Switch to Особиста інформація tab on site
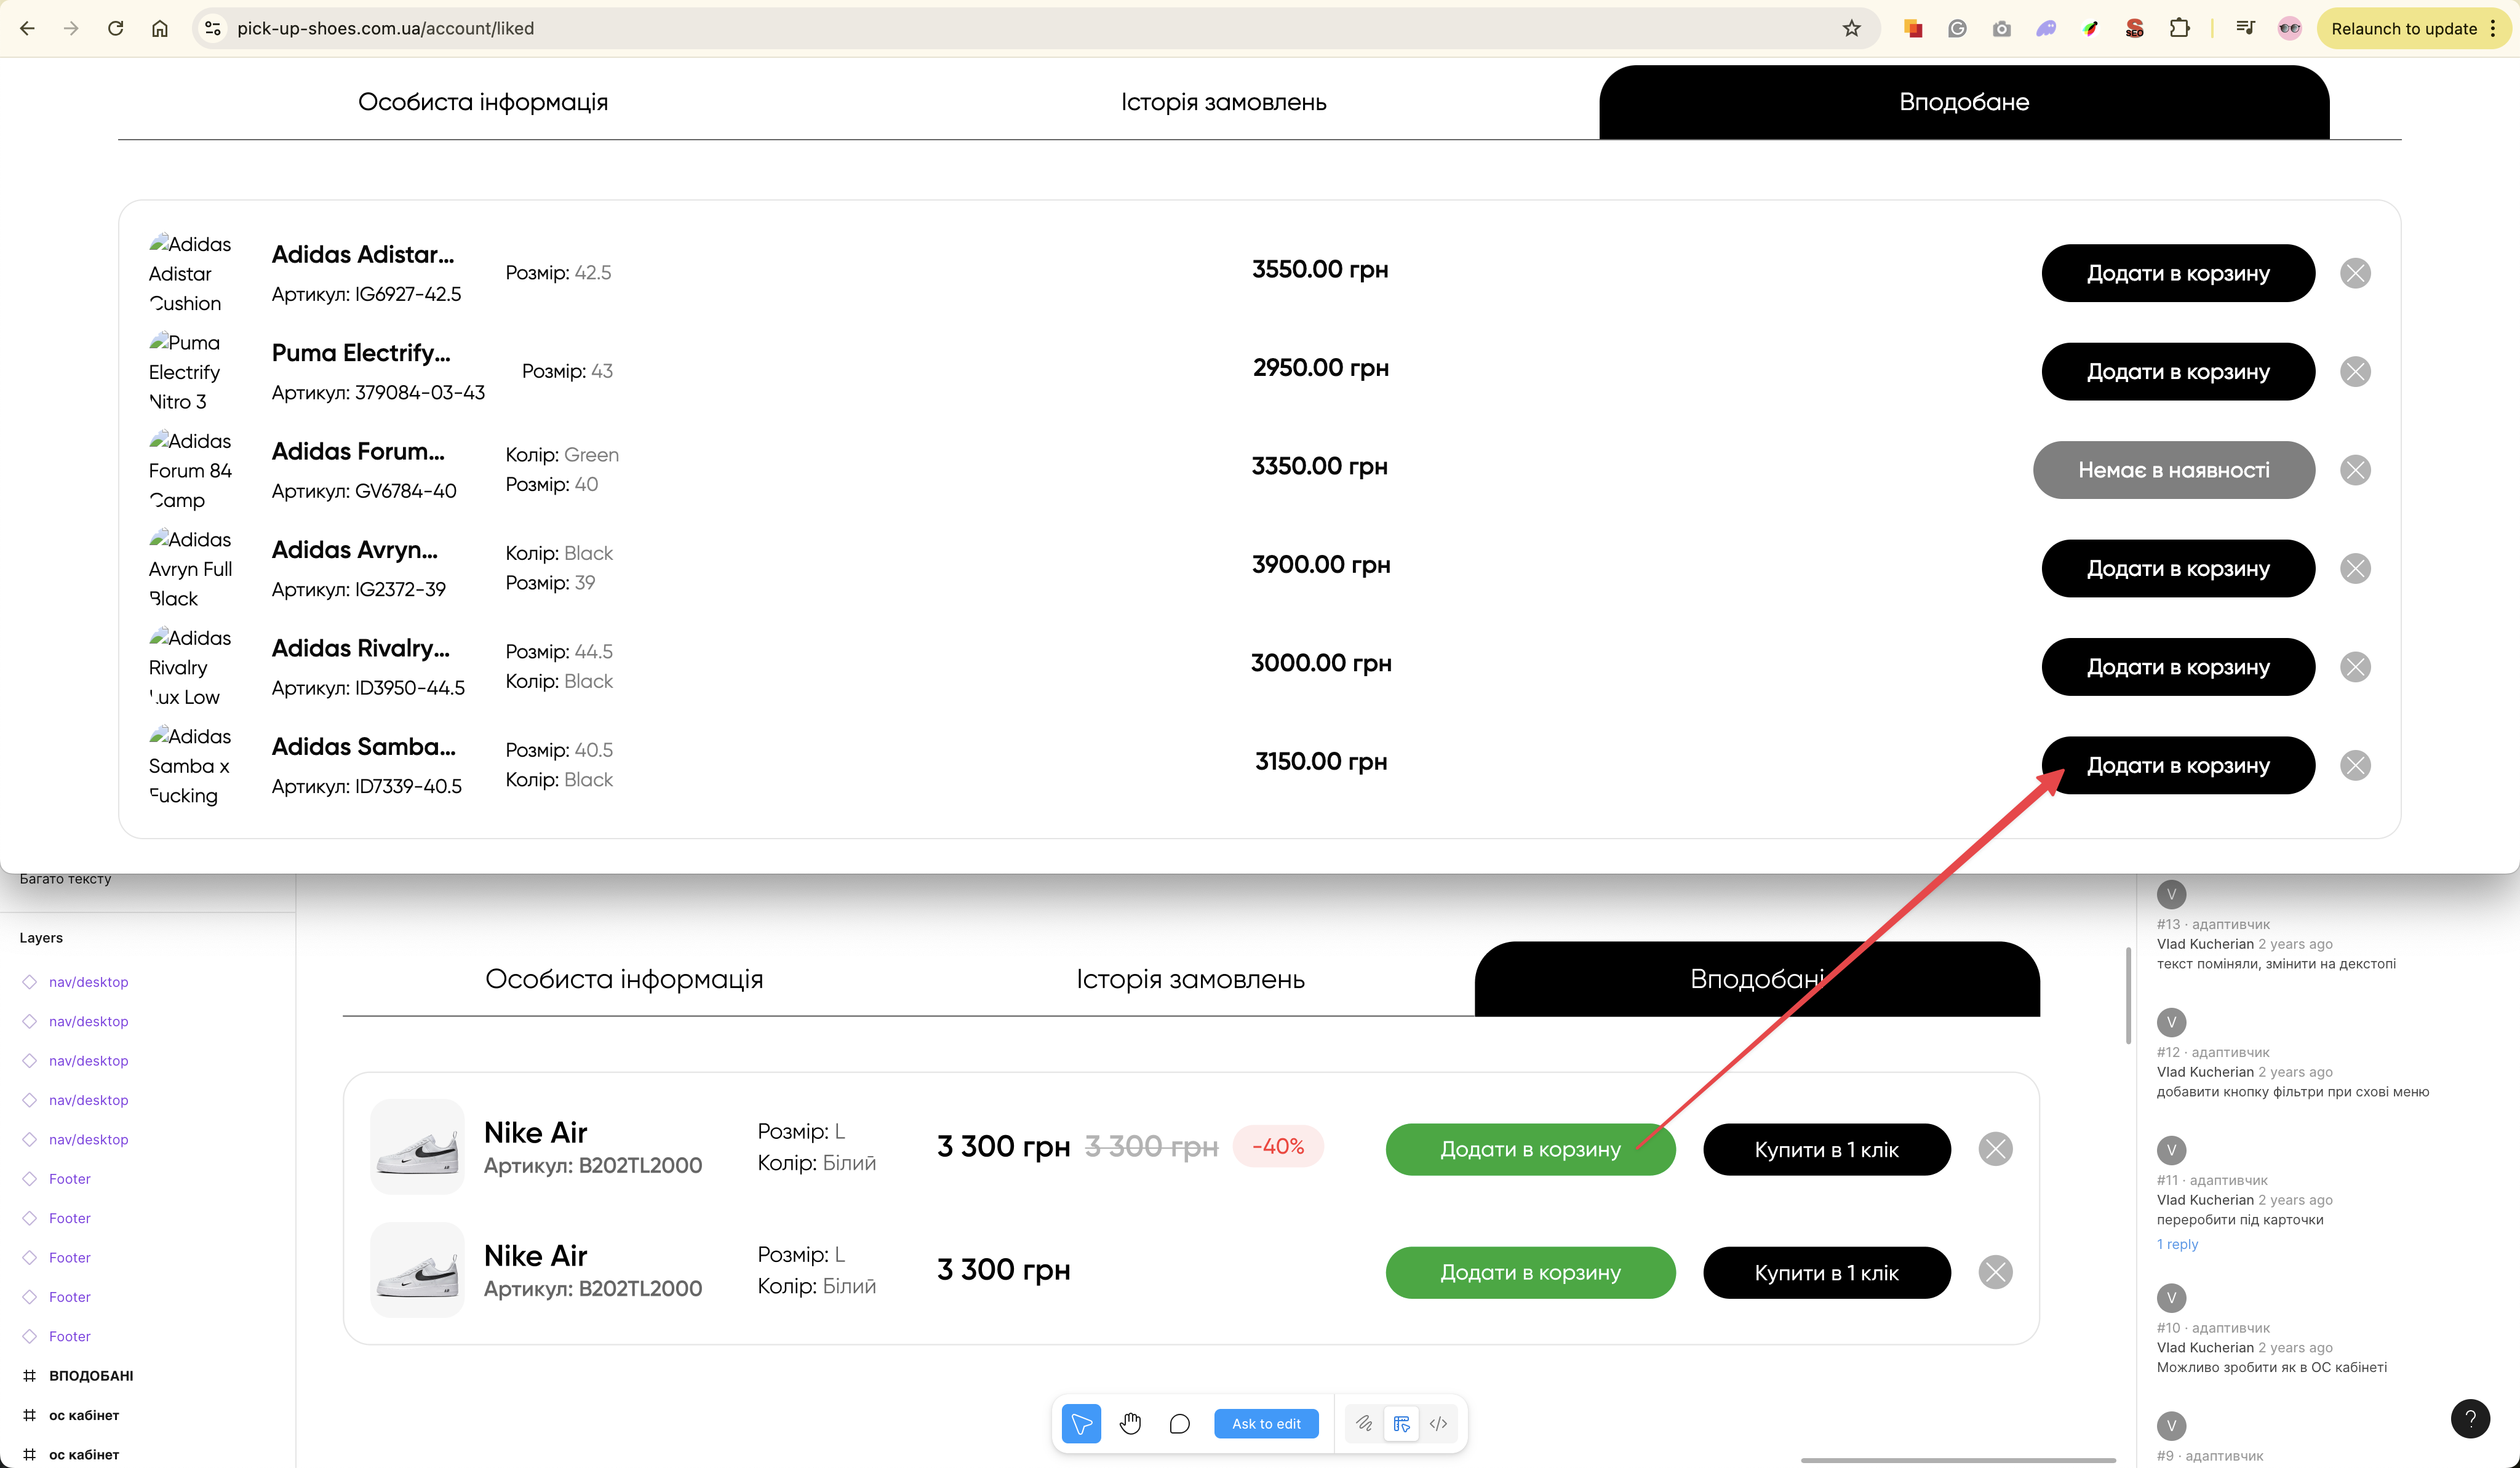Image resolution: width=2520 pixels, height=1468 pixels. coord(483,102)
